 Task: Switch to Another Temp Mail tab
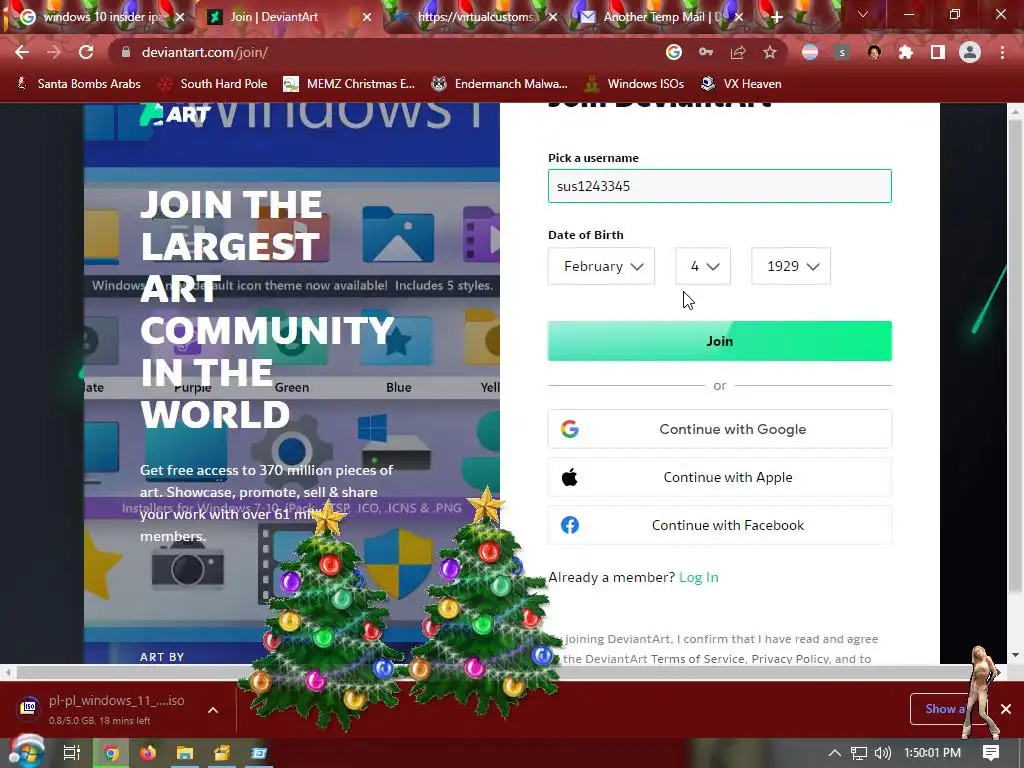662,17
